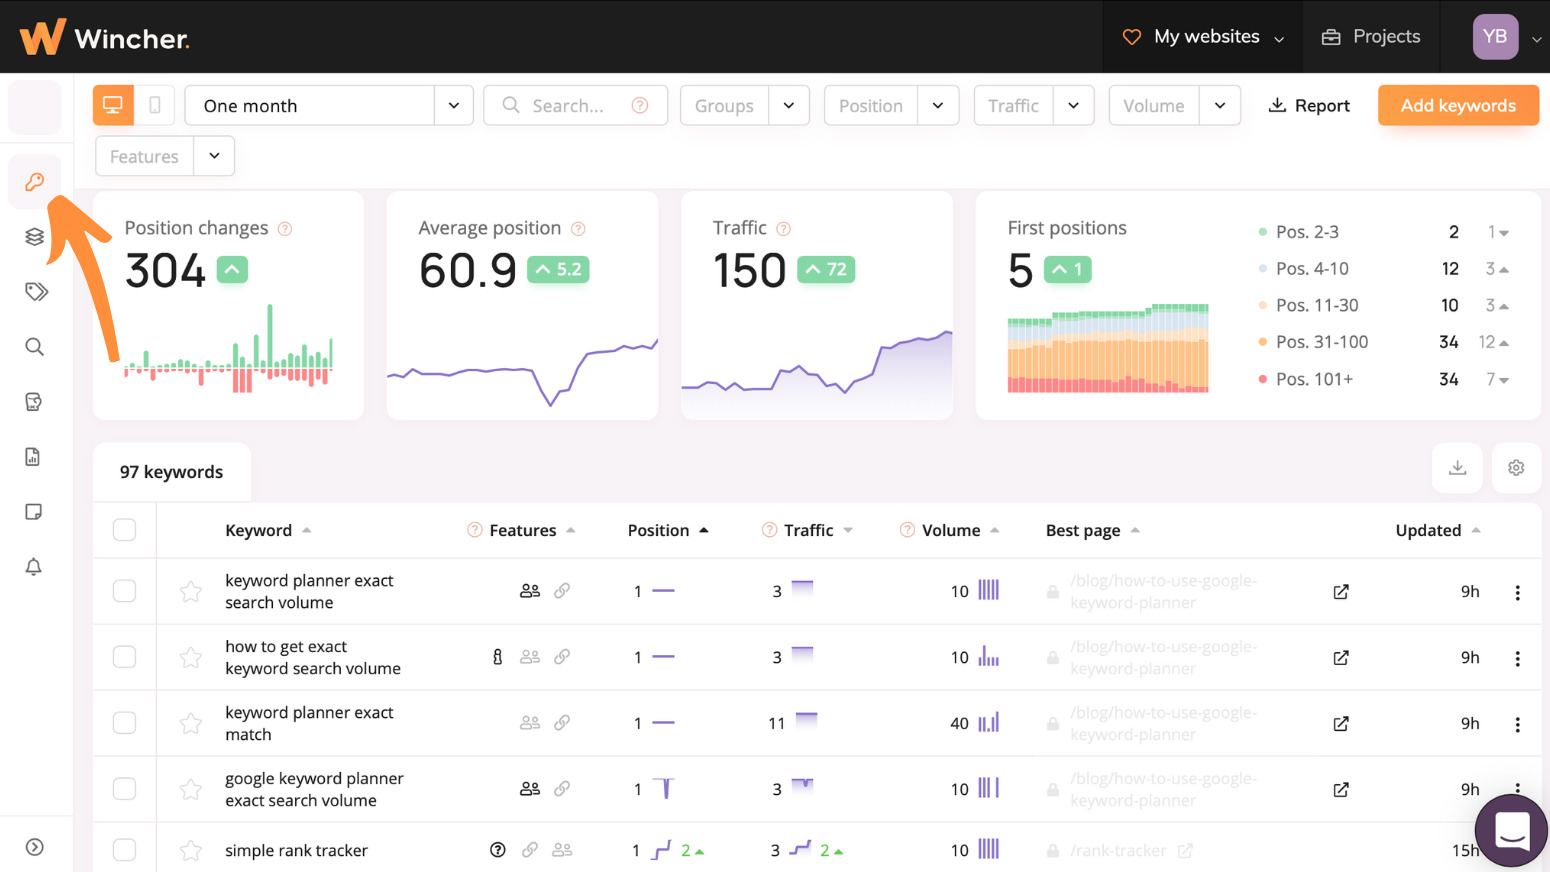
Task: Open the table settings gear icon
Action: (1516, 467)
